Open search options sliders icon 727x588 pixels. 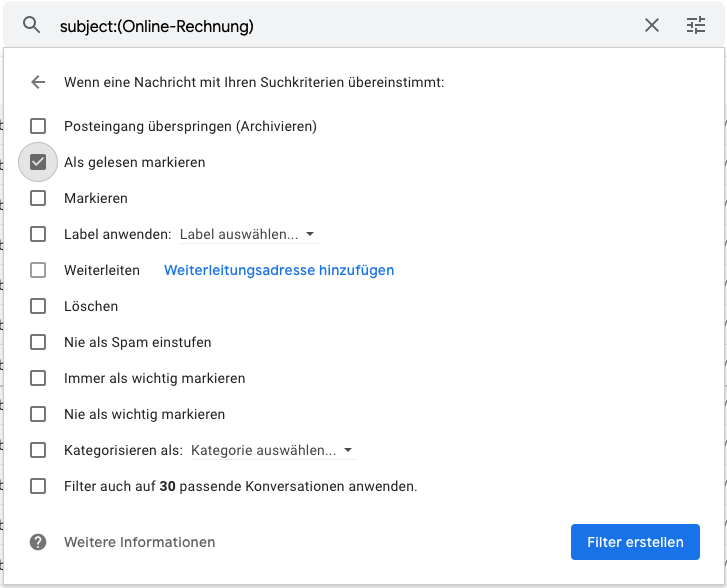(x=695, y=25)
